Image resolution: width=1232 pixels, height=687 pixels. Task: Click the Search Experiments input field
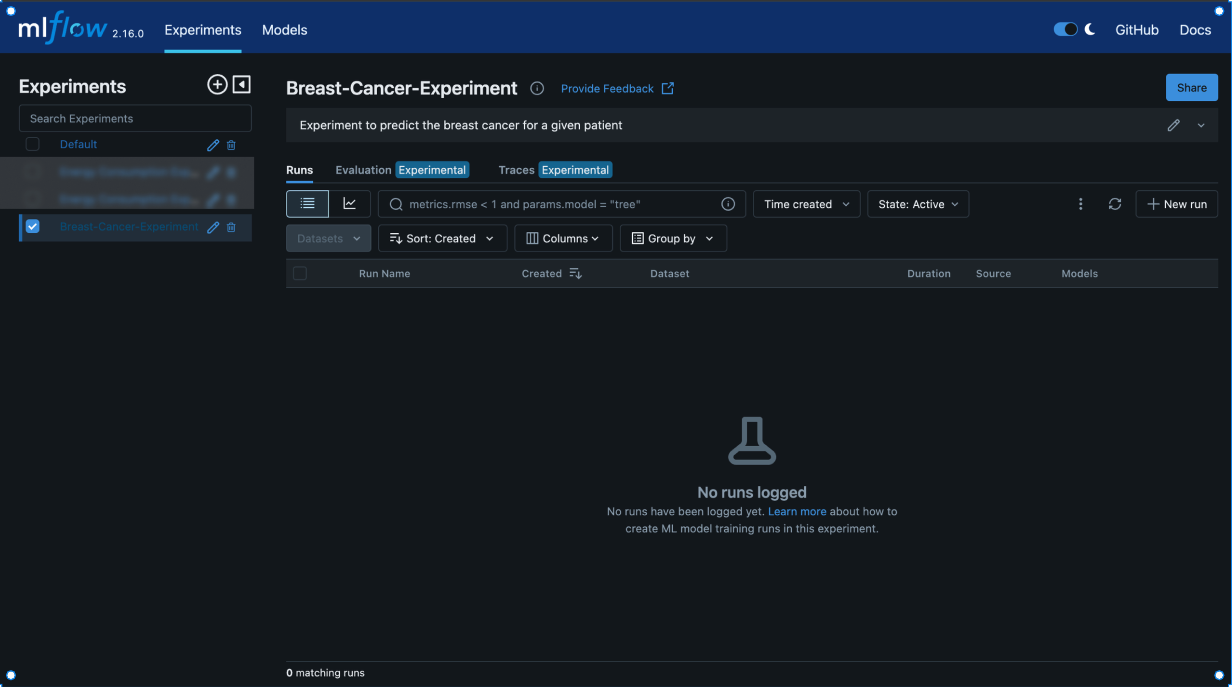pos(135,118)
